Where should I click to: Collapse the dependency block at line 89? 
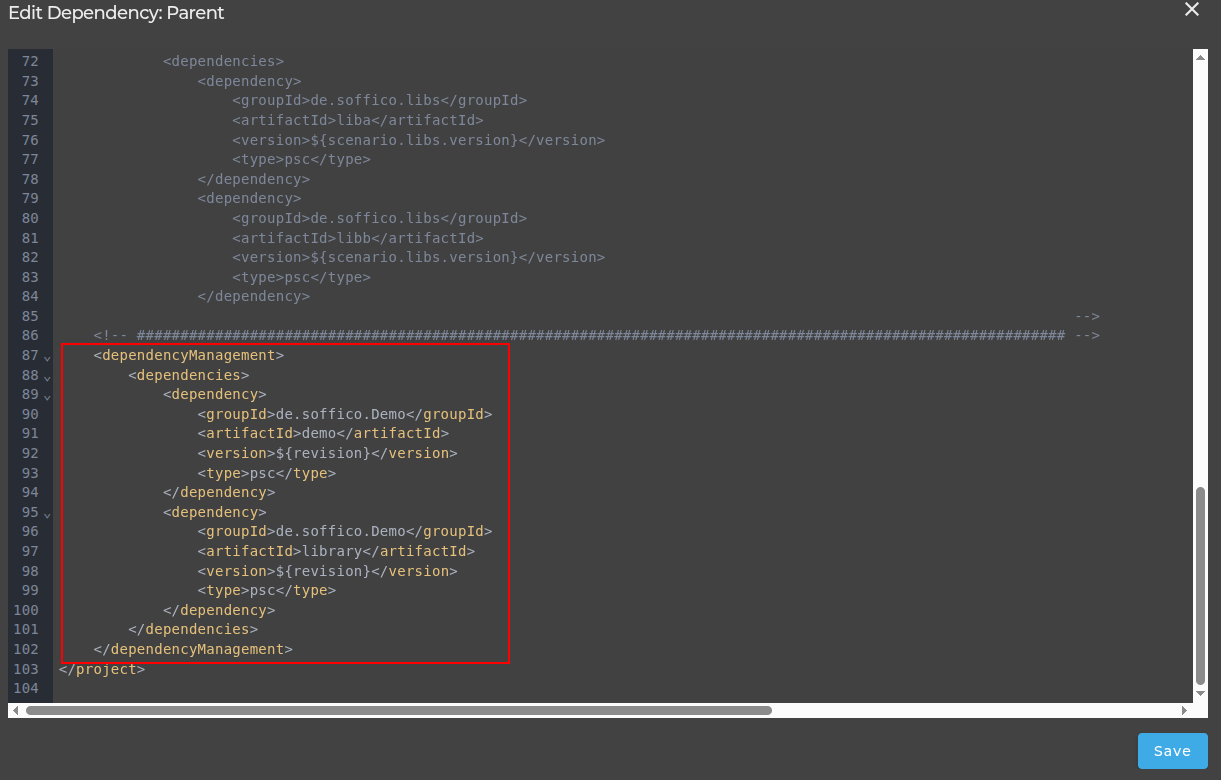(47, 396)
